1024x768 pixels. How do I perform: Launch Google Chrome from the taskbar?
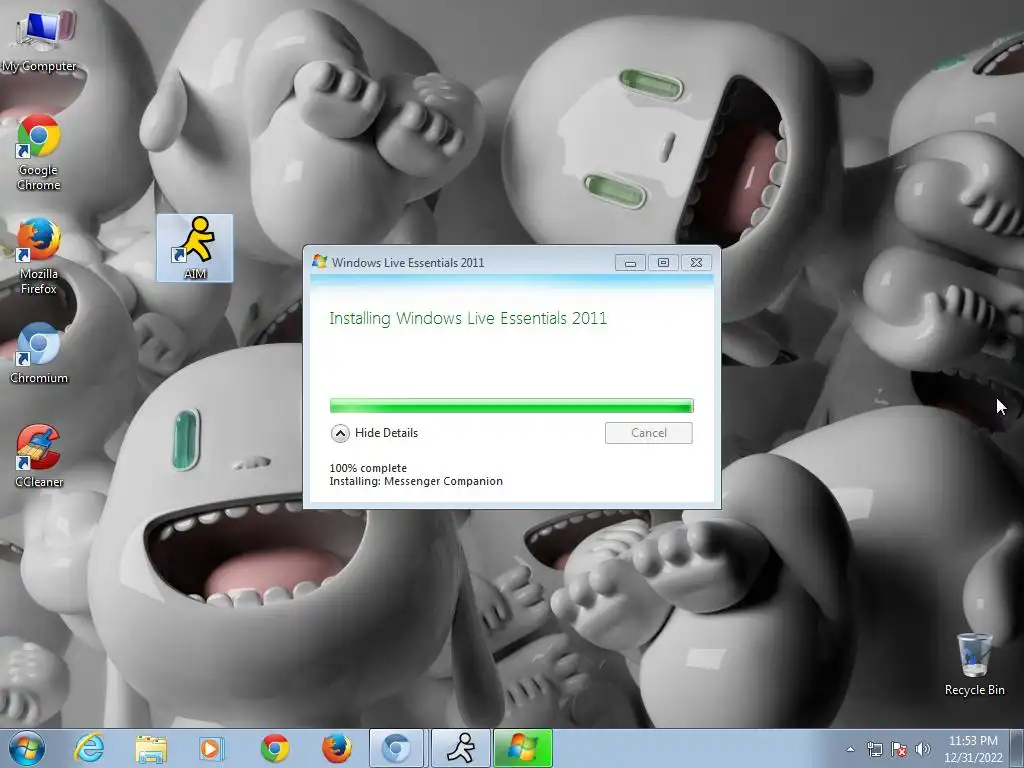click(x=274, y=748)
